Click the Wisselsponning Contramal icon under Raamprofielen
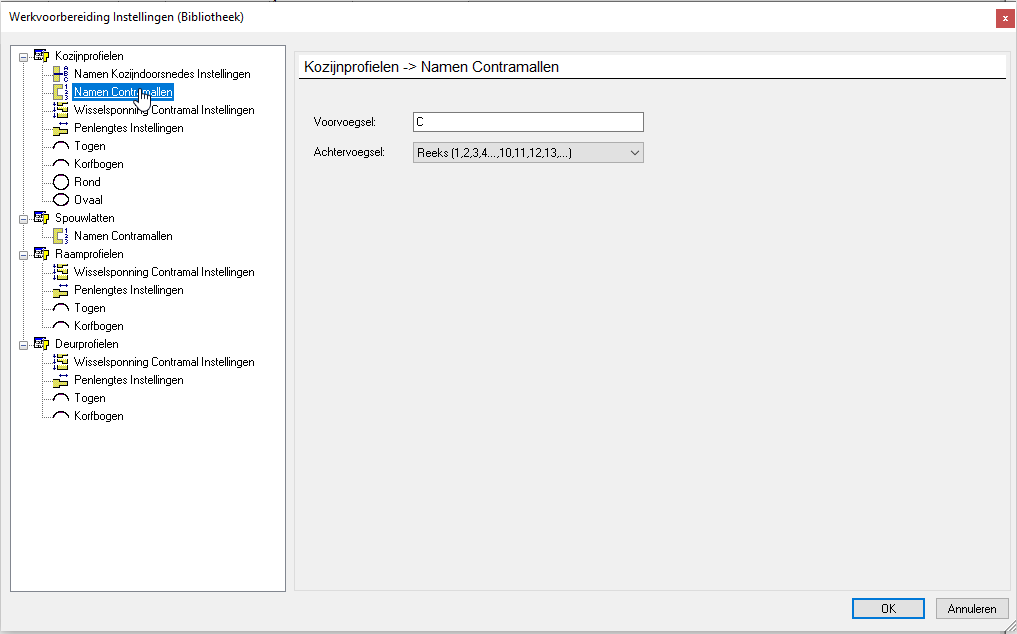1017x634 pixels. tap(60, 271)
